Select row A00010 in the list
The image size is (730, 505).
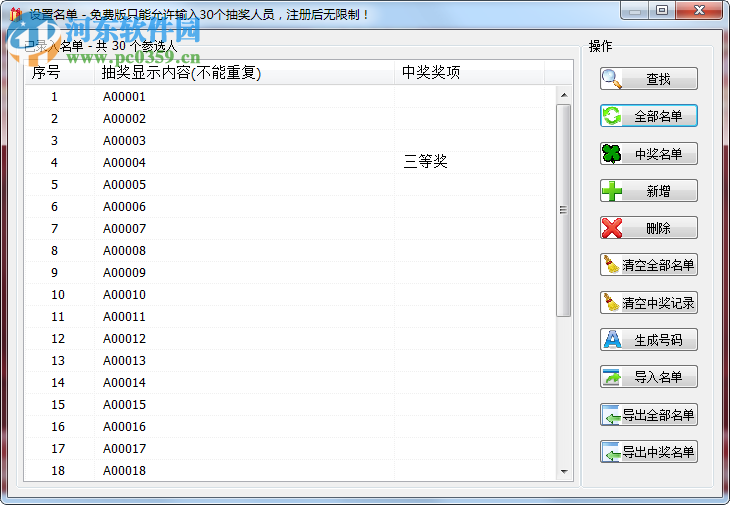pyautogui.click(x=284, y=295)
